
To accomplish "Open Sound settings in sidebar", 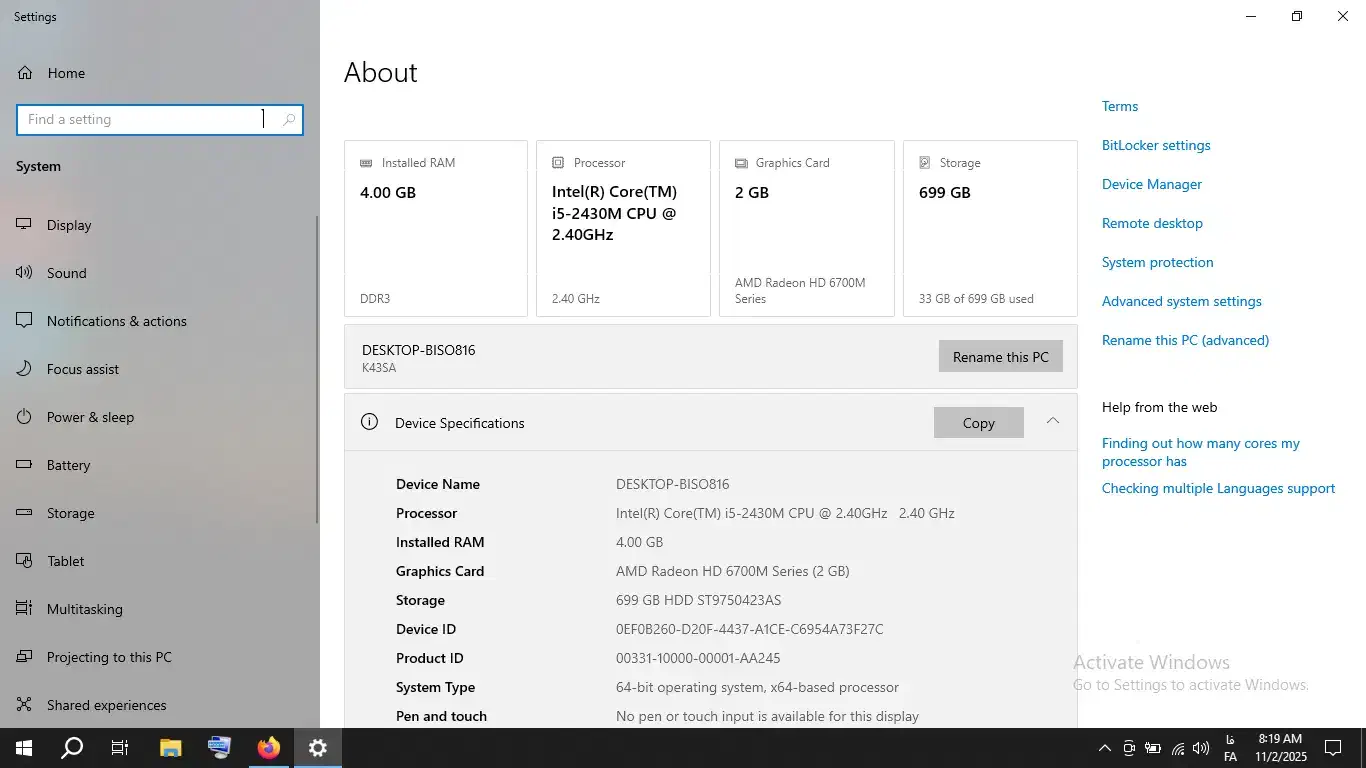I will point(66,273).
